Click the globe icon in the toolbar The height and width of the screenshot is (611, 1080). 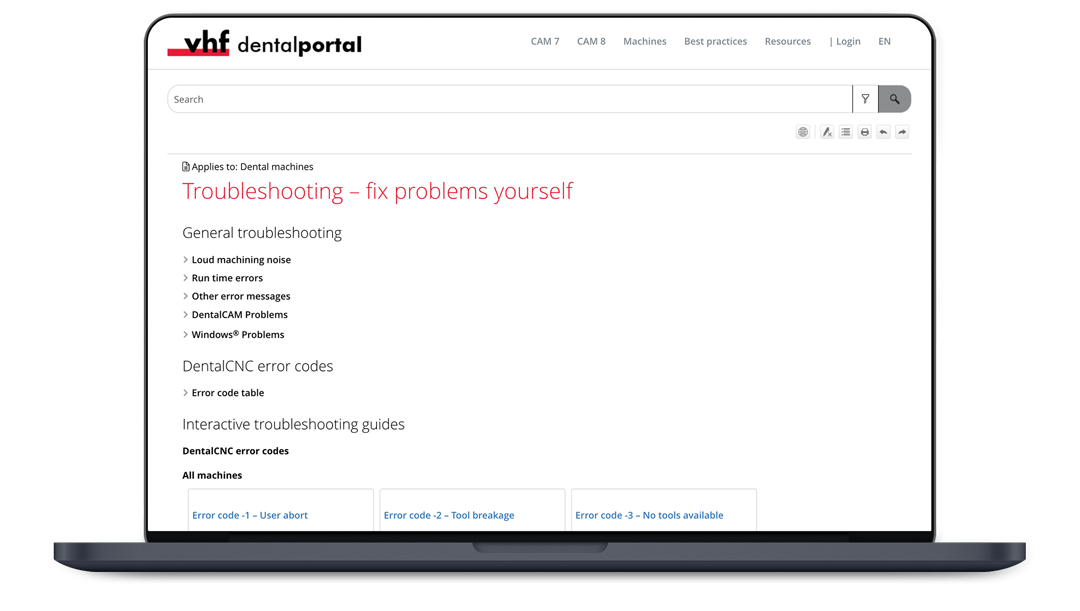[x=803, y=132]
